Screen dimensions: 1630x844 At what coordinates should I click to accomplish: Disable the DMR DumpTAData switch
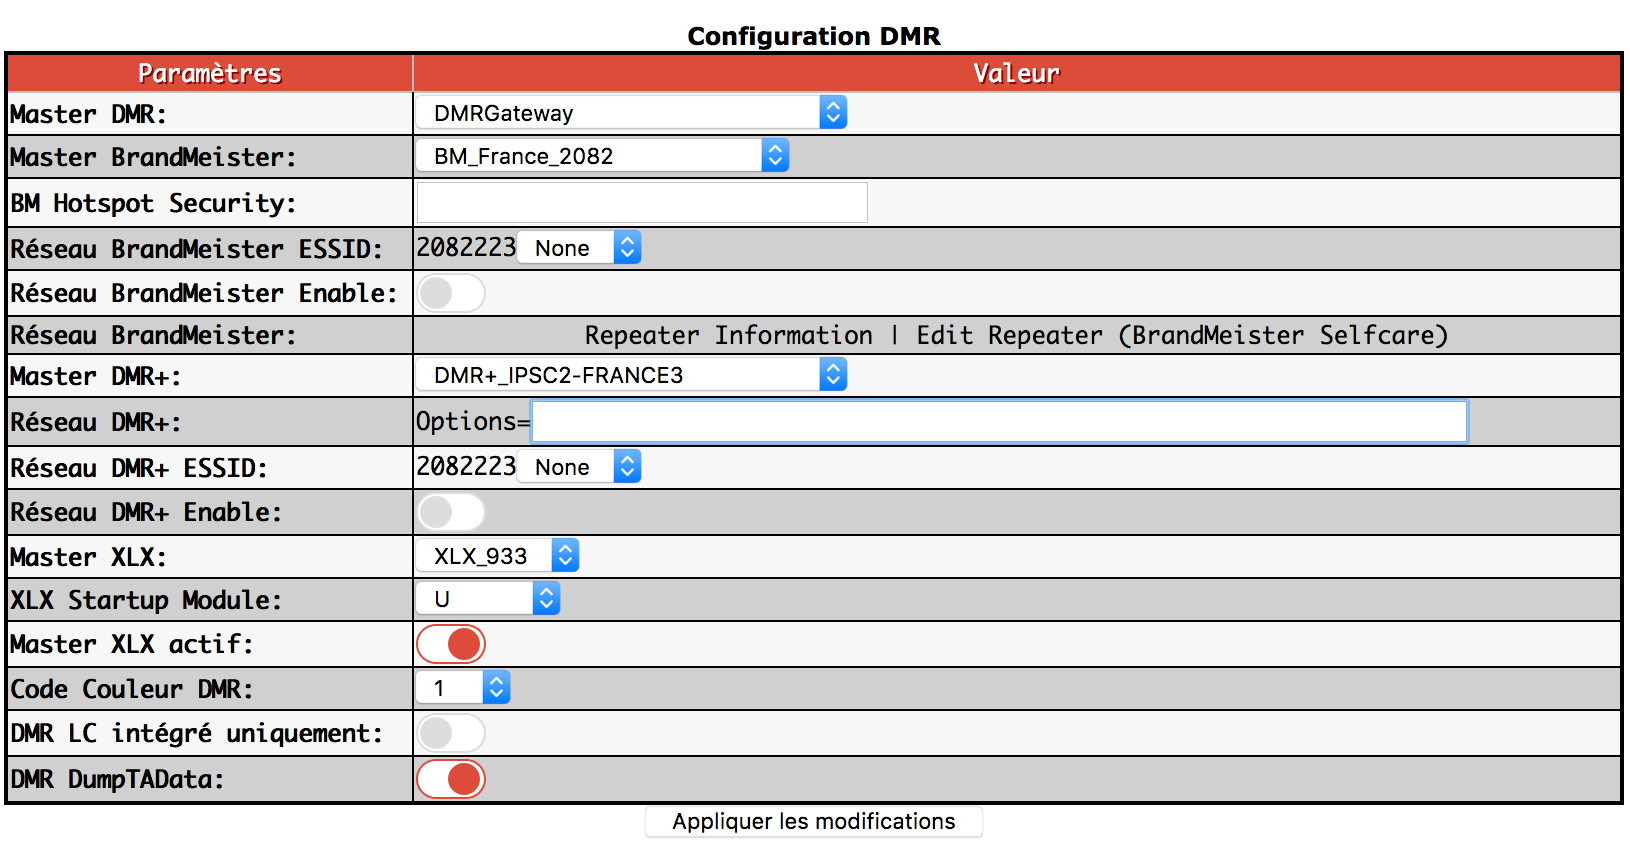click(451, 780)
